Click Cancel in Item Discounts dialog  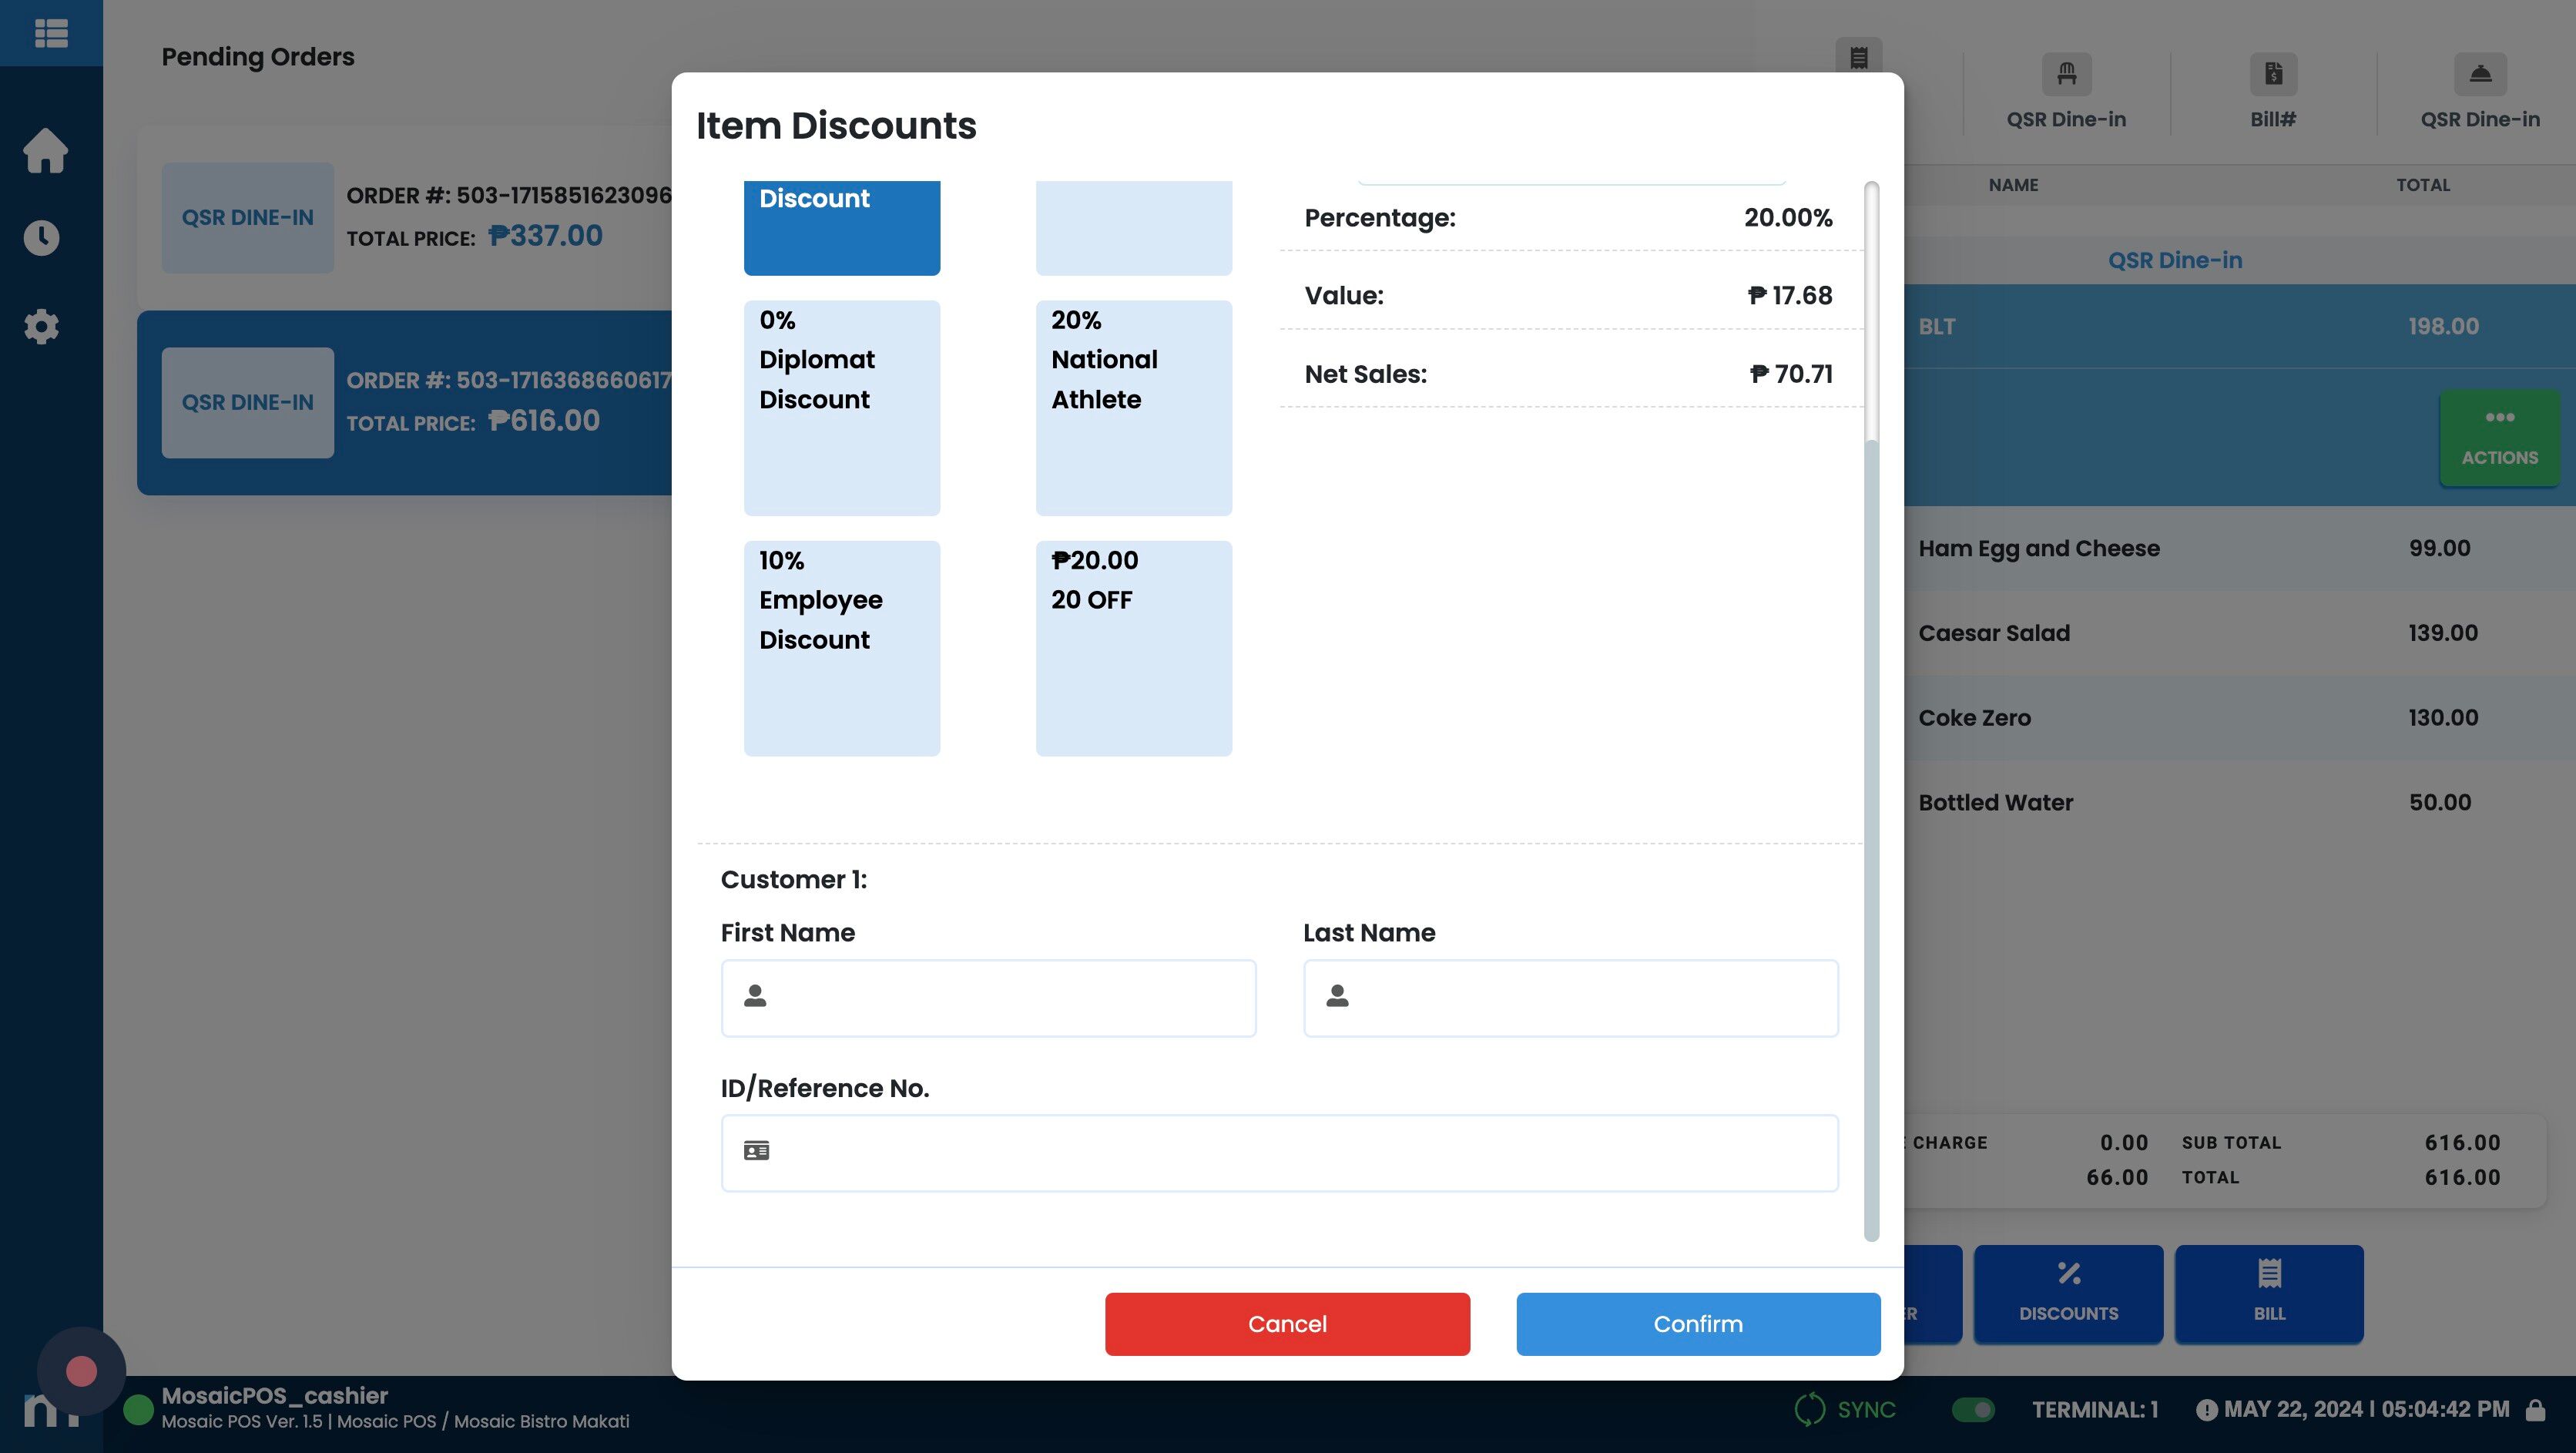click(1287, 1324)
